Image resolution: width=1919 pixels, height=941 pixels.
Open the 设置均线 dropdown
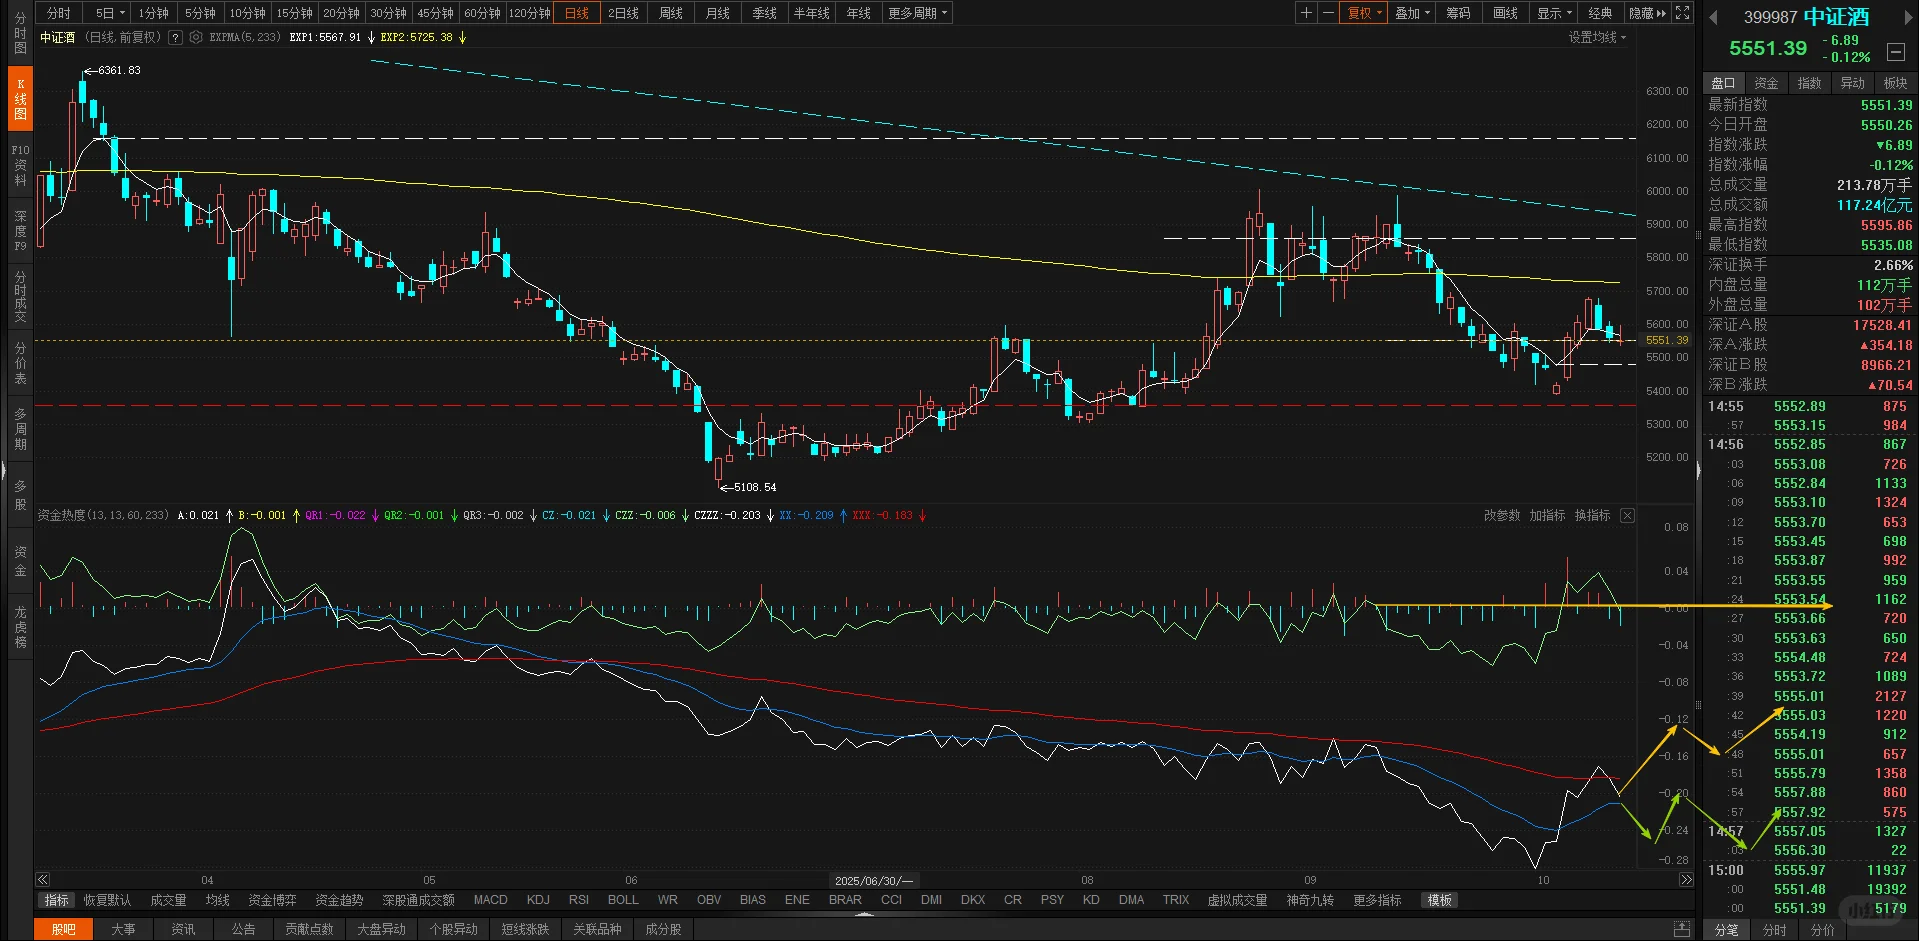(x=1597, y=37)
